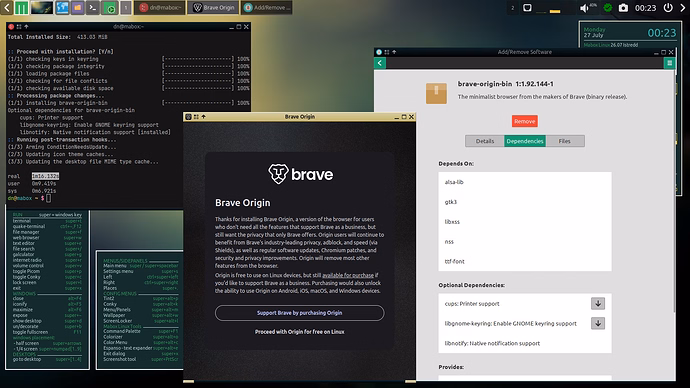Proceed with Origin for free on Linux
Viewport: 690px width, 388px height.
pos(299,332)
